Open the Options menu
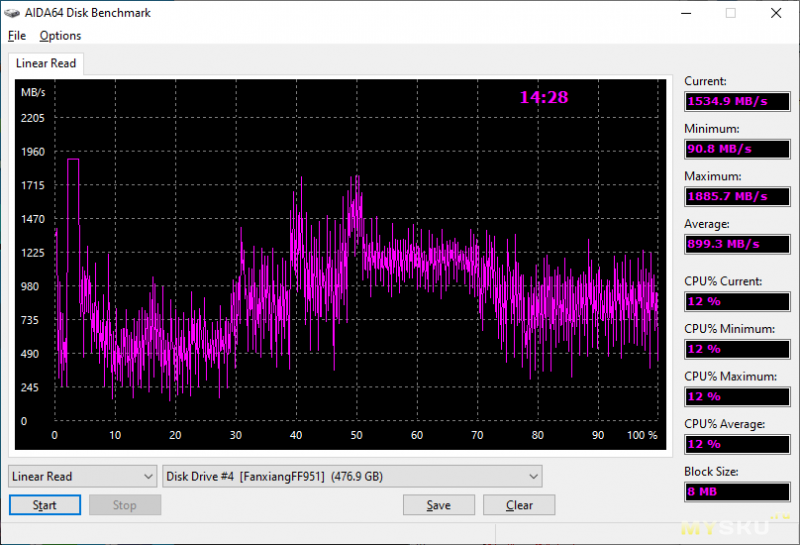 point(60,36)
